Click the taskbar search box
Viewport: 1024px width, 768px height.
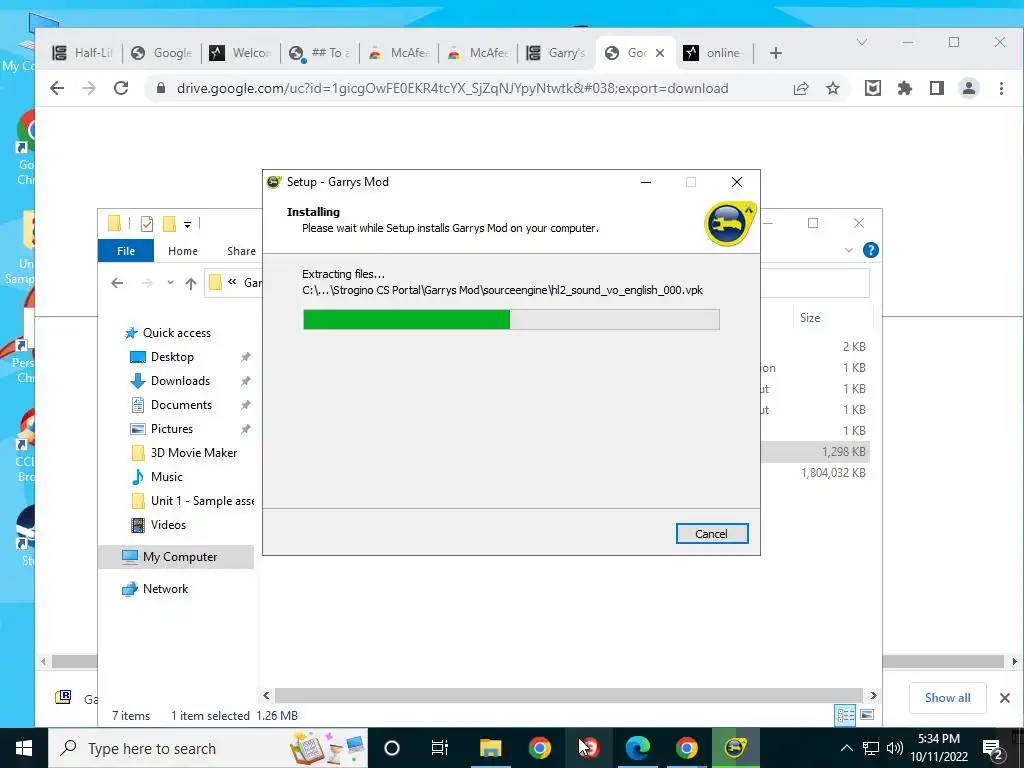[208, 748]
